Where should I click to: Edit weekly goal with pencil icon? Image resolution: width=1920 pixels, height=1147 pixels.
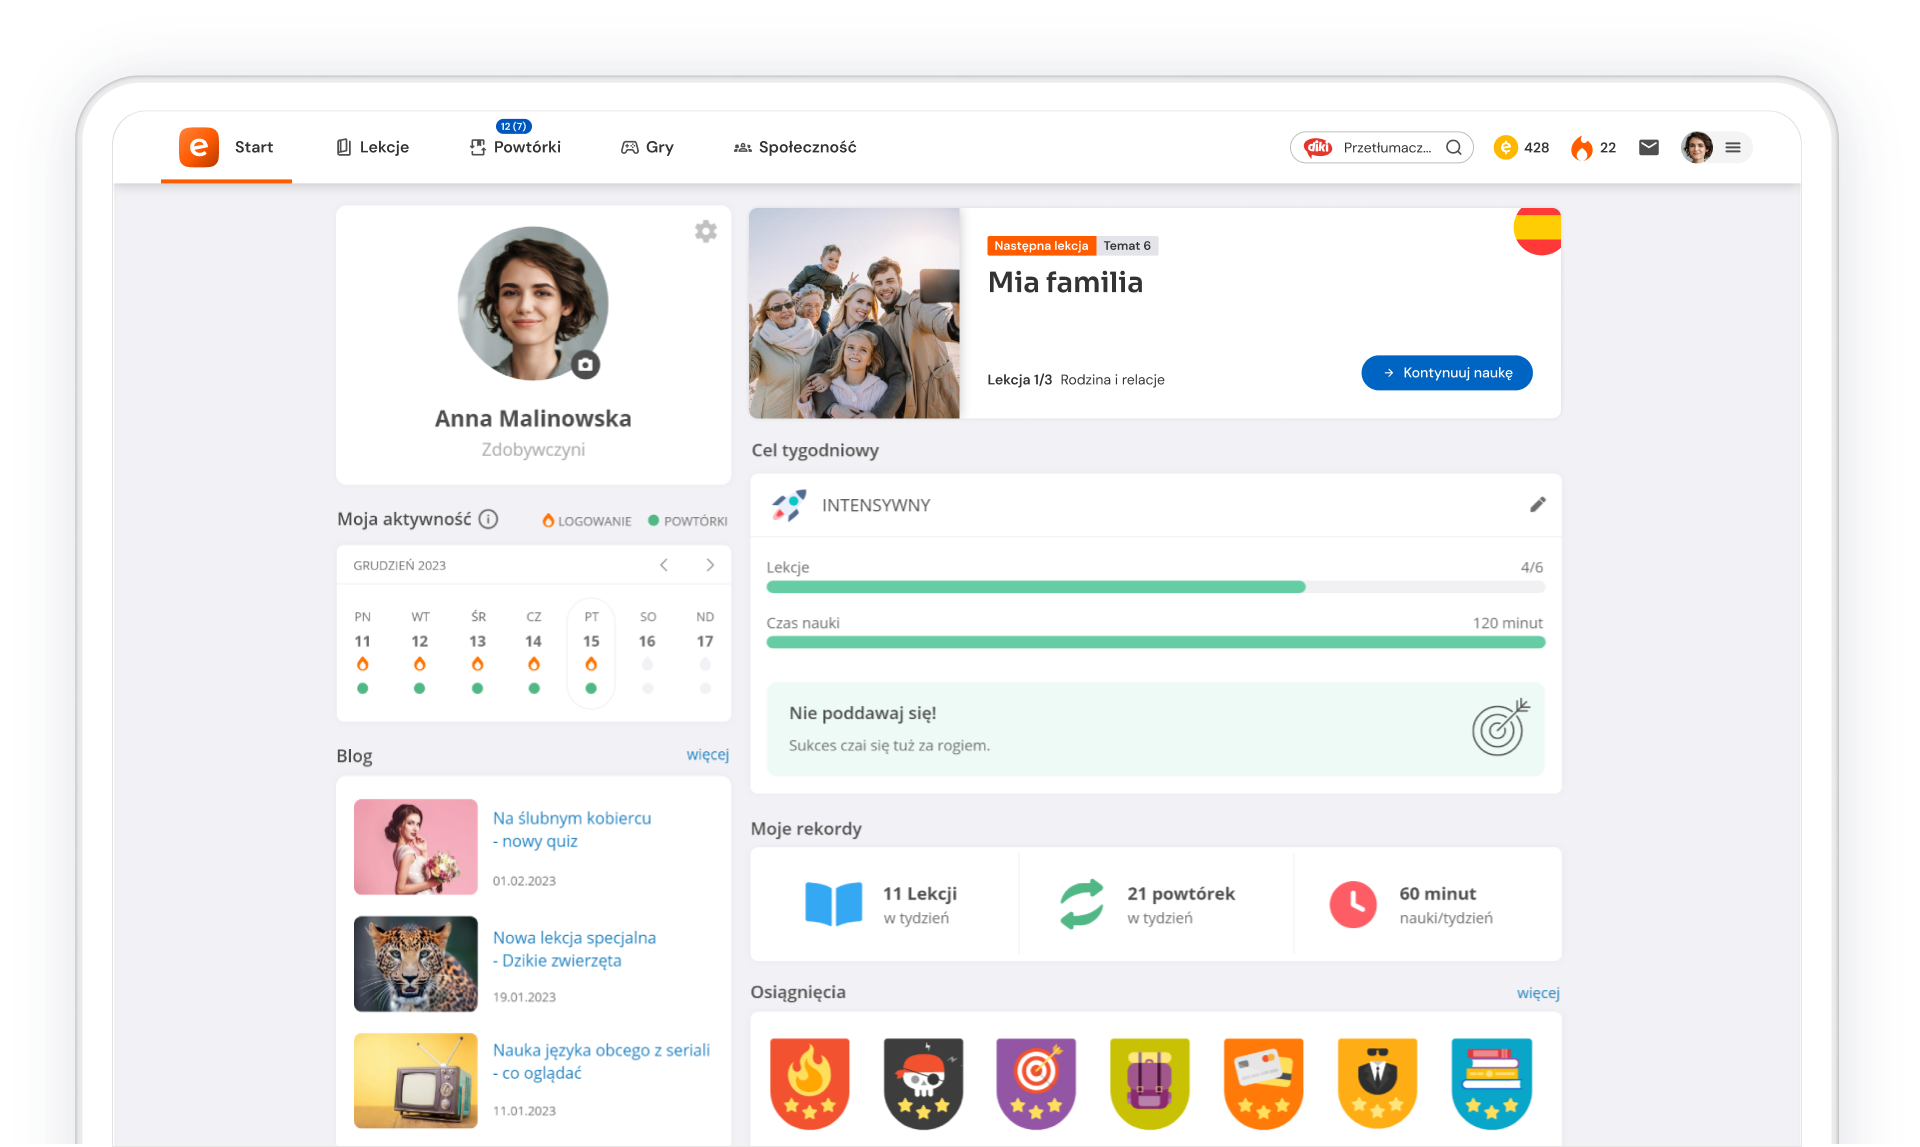pyautogui.click(x=1537, y=504)
